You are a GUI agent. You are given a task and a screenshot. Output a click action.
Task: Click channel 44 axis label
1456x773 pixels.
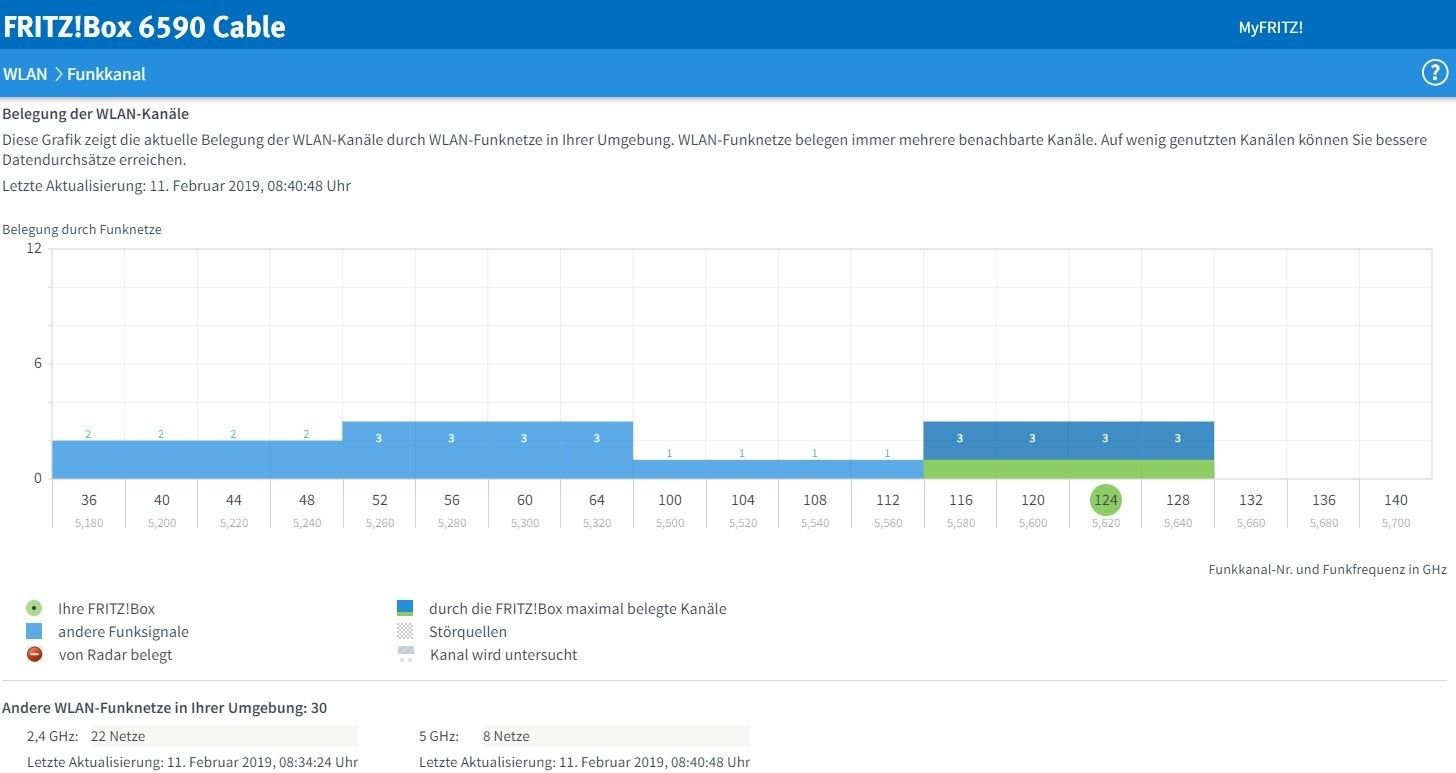point(234,500)
